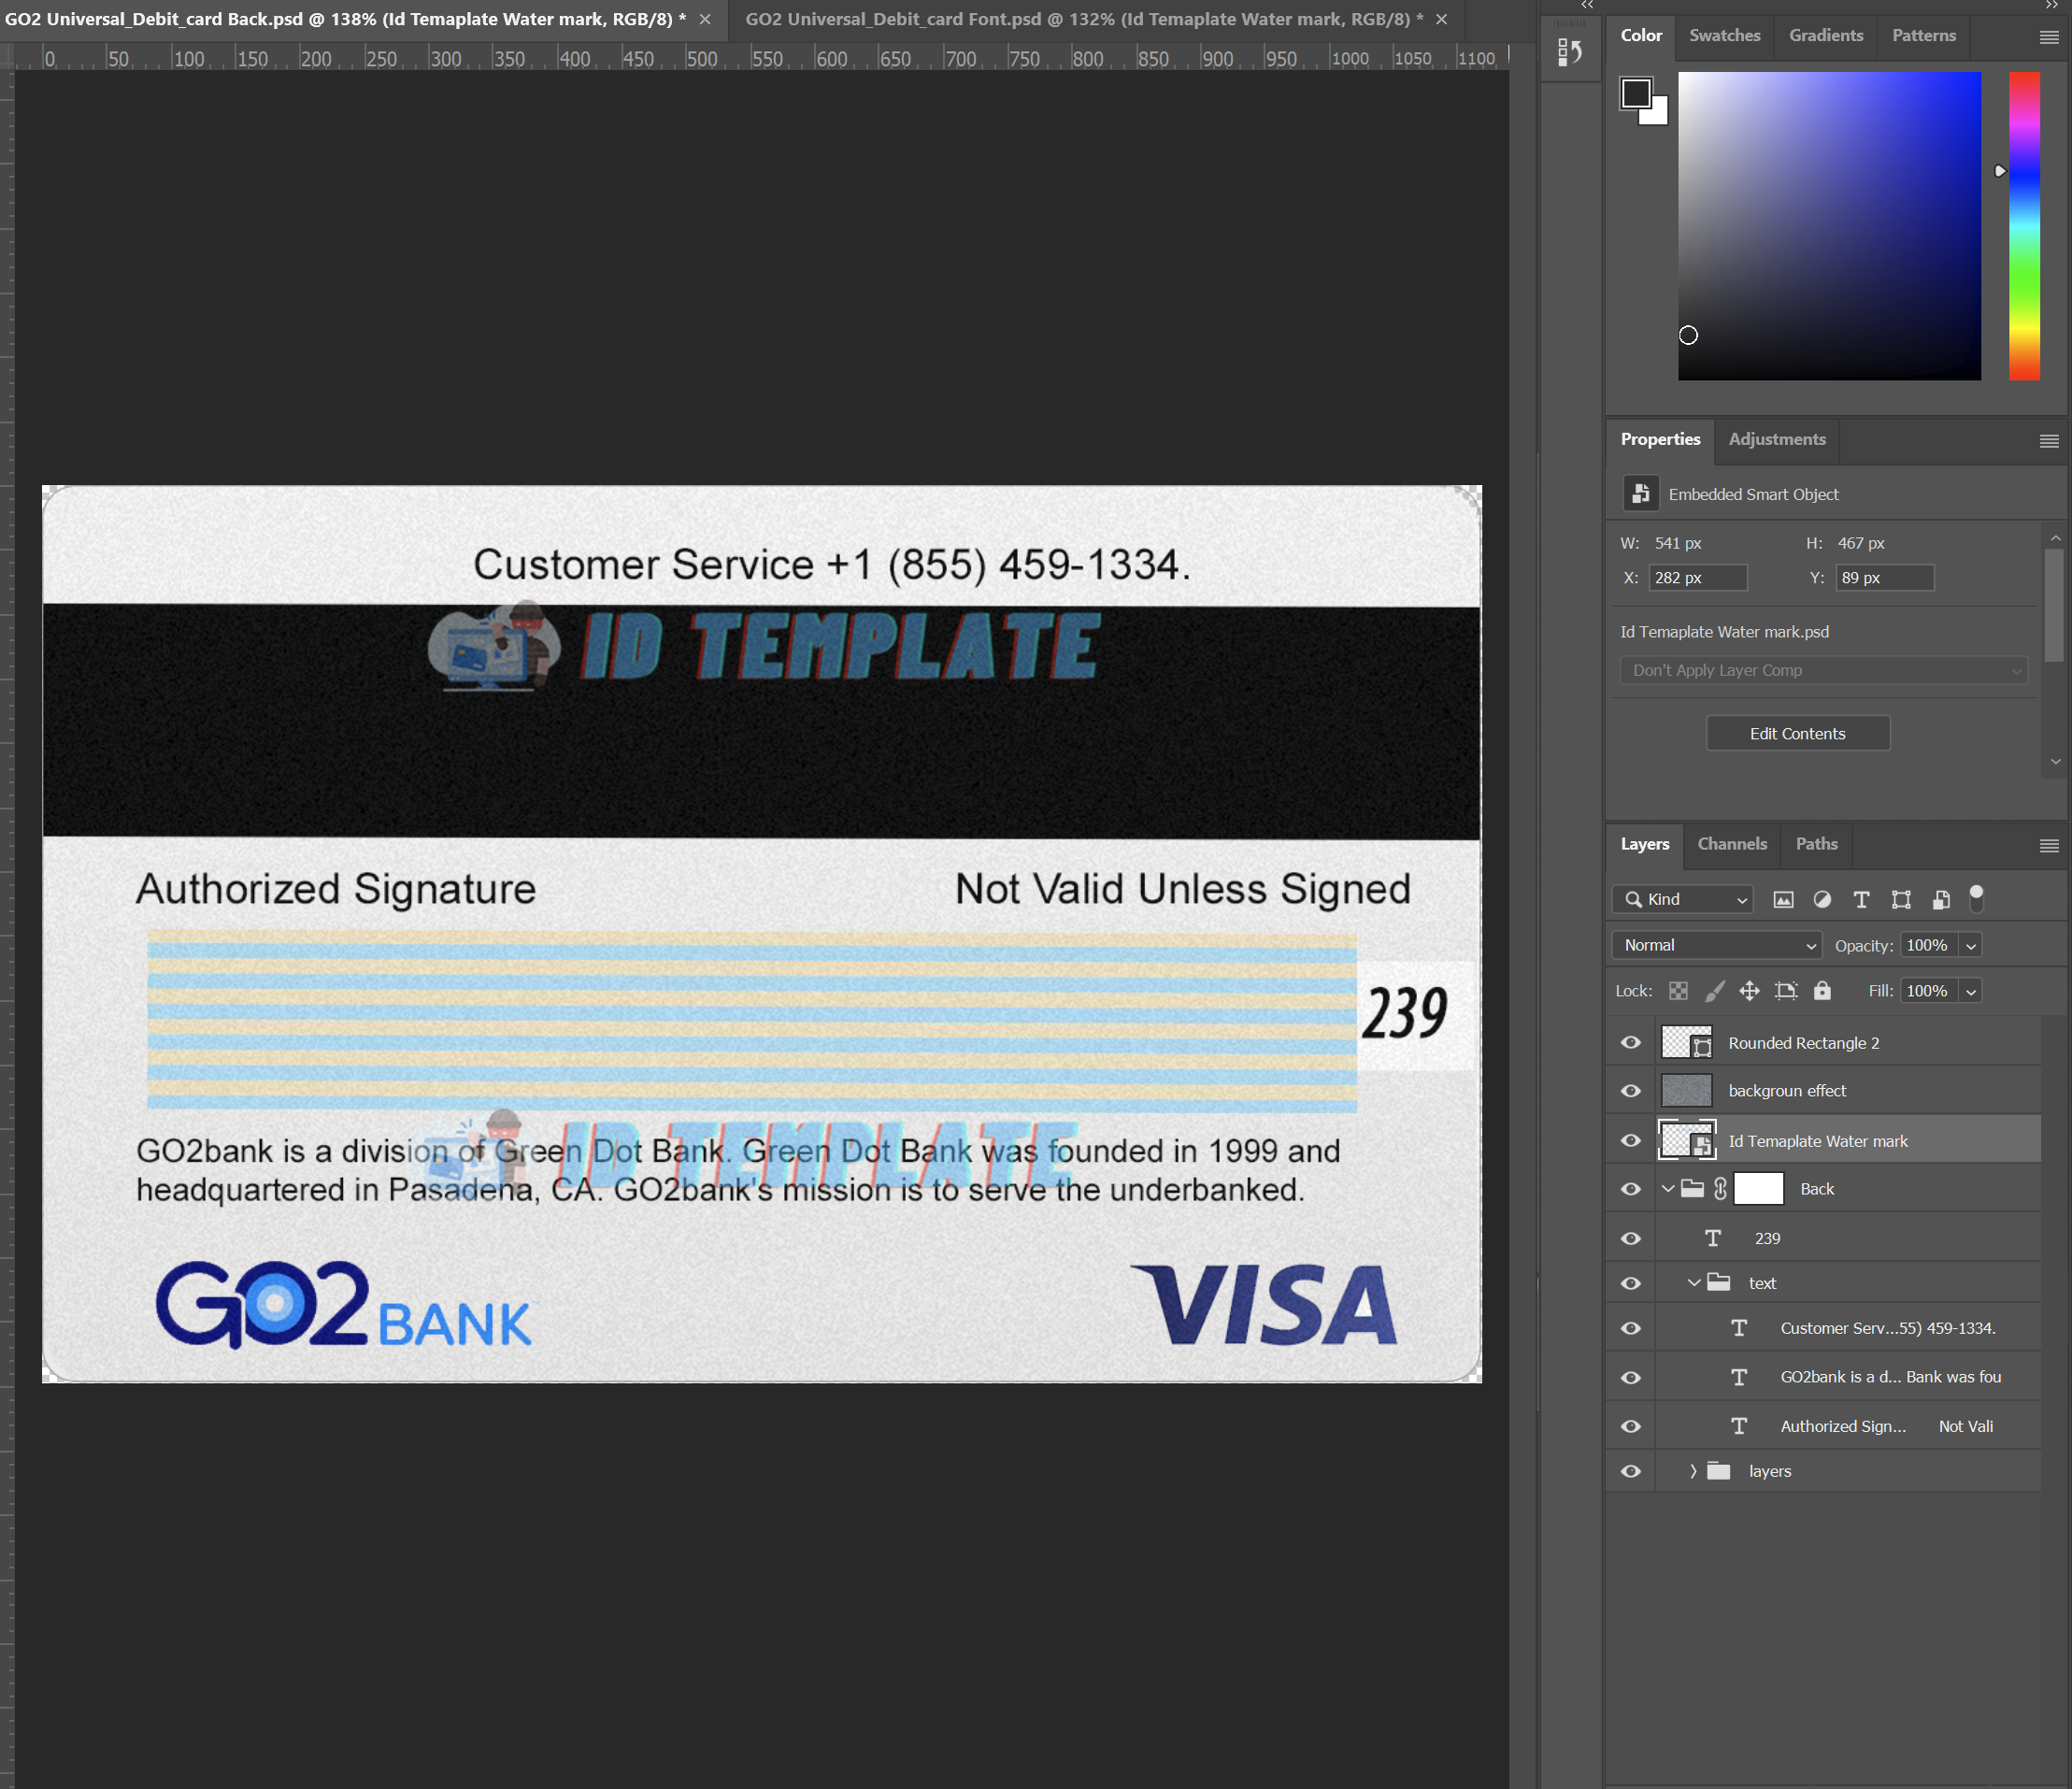2072x1789 pixels.
Task: Click the Customer Serv text layer T icon
Action: (x=1739, y=1328)
